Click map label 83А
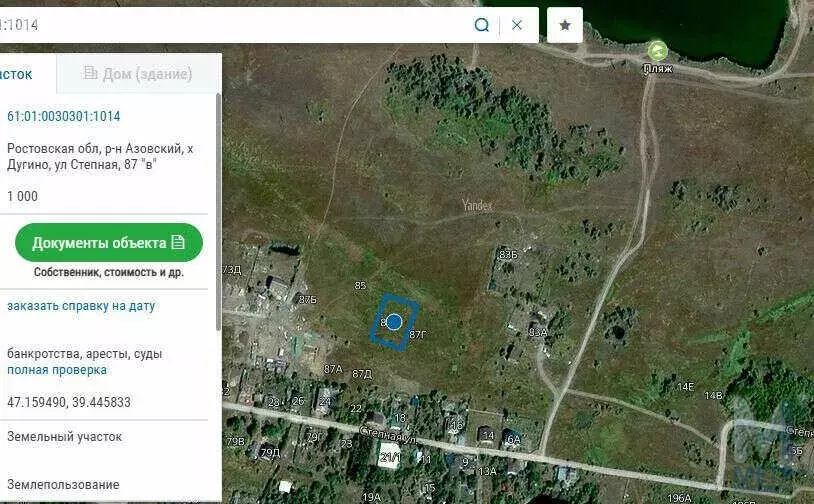 [x=538, y=332]
